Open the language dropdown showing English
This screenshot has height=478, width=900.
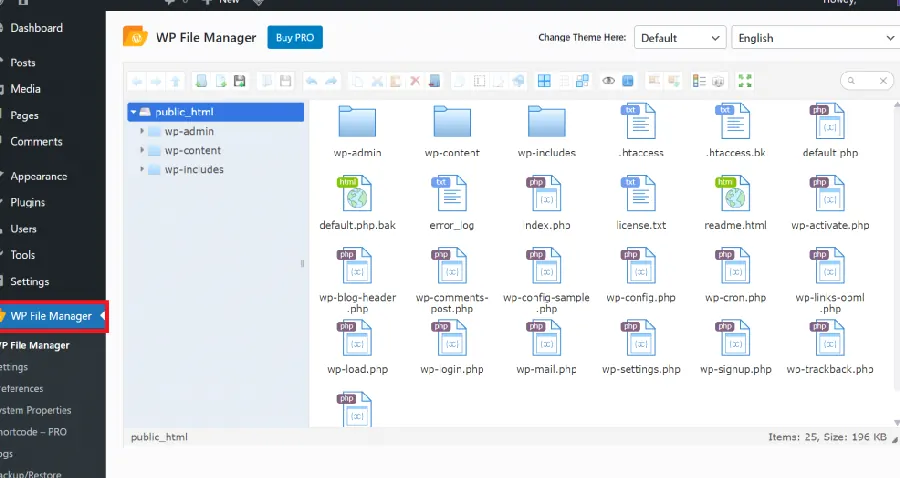click(816, 38)
